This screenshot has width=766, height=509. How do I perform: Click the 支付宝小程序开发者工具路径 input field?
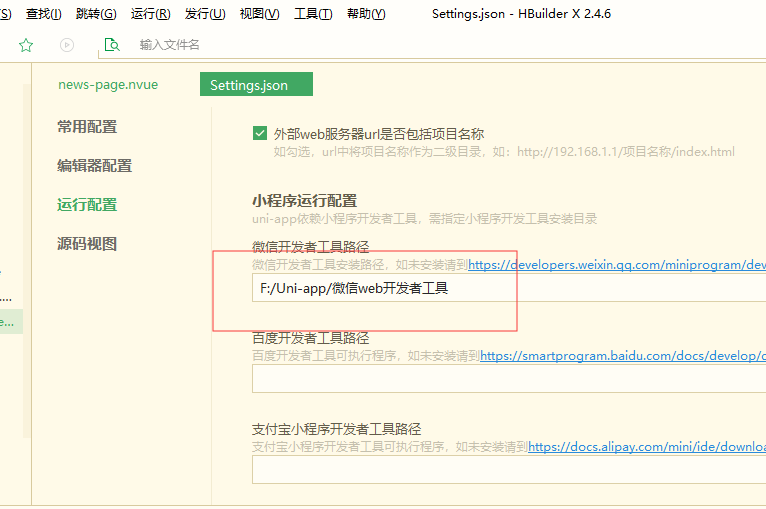(x=509, y=469)
